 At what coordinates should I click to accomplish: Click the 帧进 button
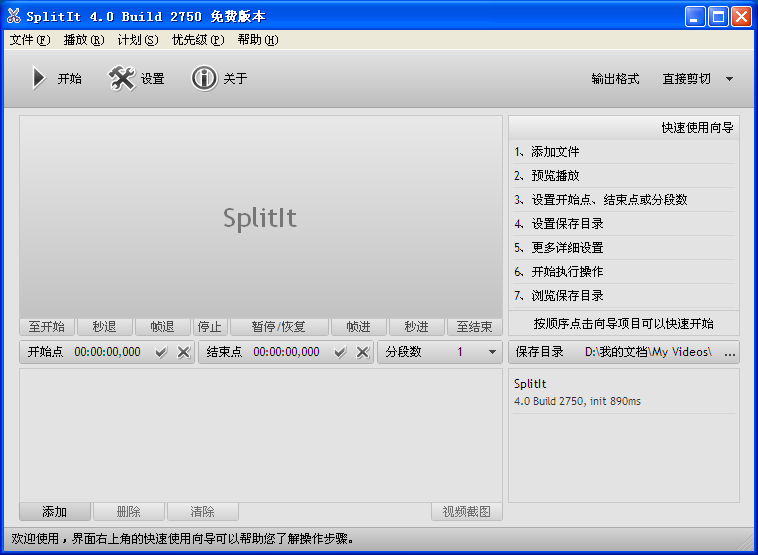359,327
